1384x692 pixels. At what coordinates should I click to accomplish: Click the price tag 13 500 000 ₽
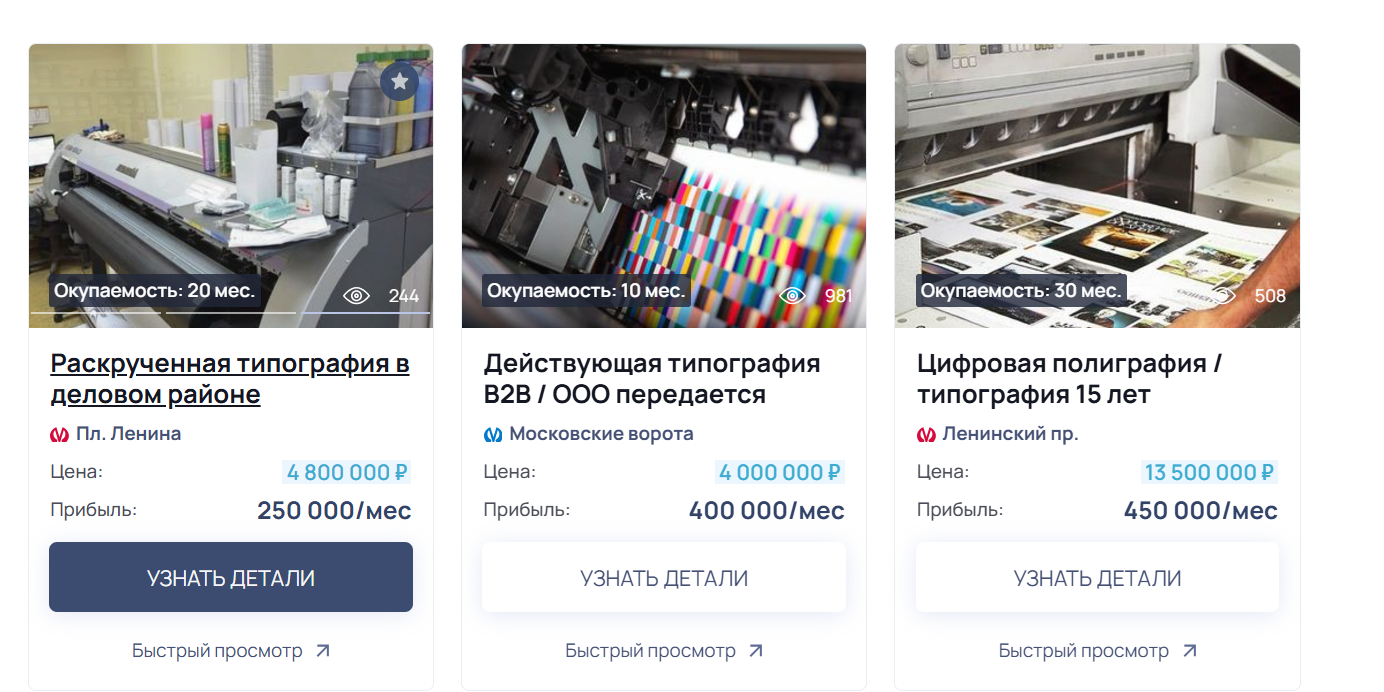(1209, 472)
